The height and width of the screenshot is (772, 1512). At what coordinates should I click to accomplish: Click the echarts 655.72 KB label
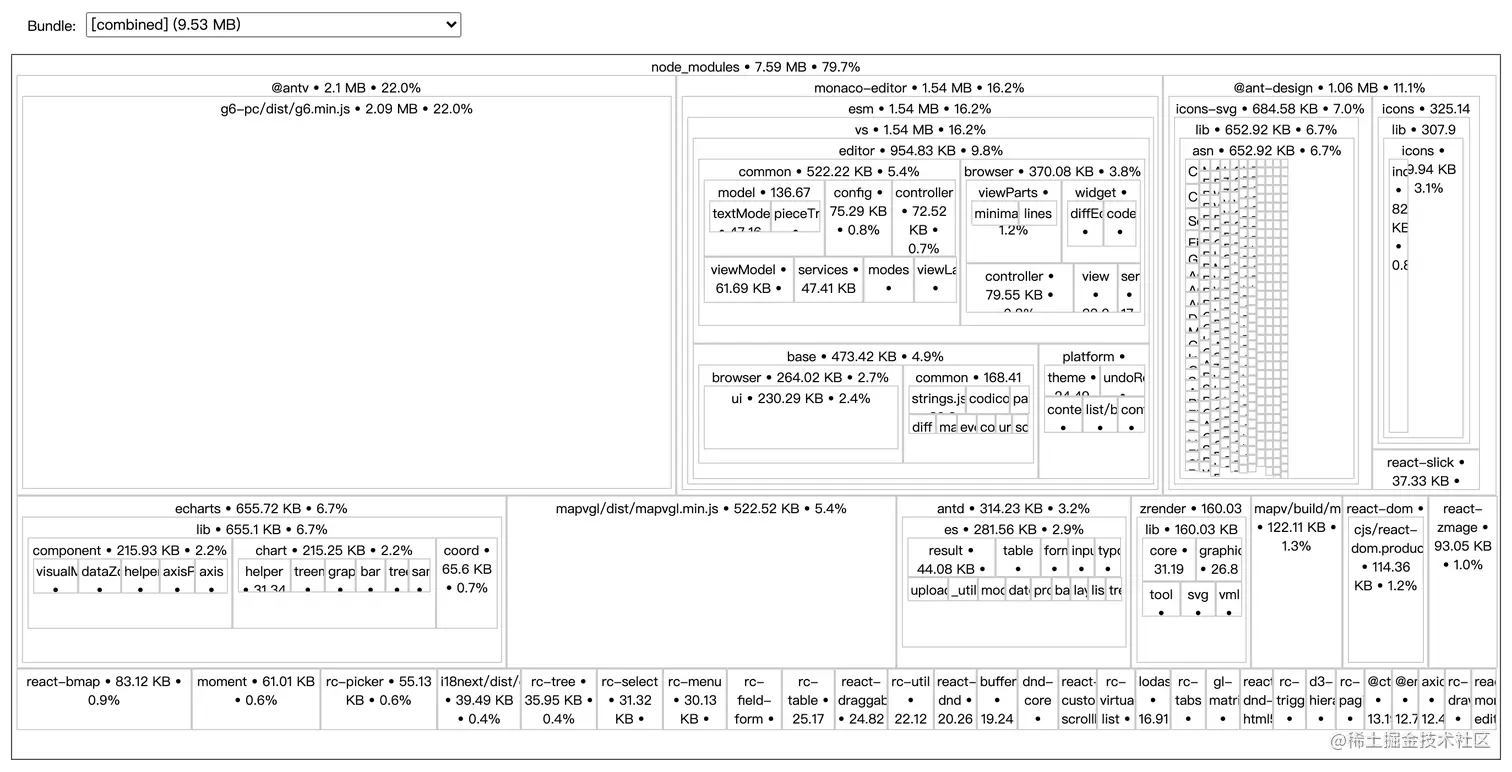[261, 509]
